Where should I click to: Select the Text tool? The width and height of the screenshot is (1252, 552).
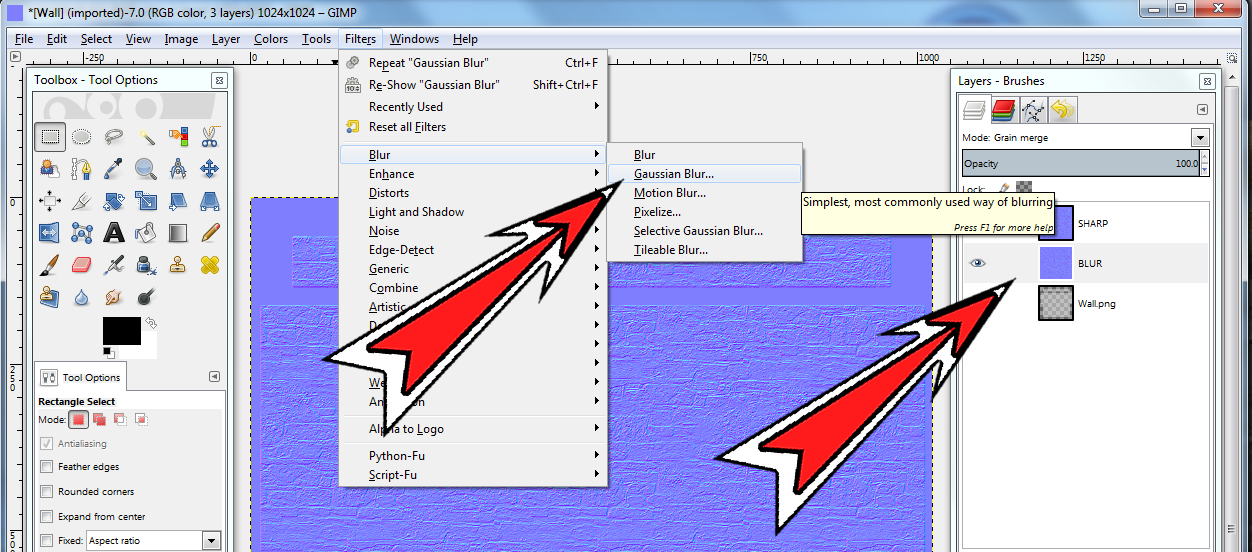(114, 233)
